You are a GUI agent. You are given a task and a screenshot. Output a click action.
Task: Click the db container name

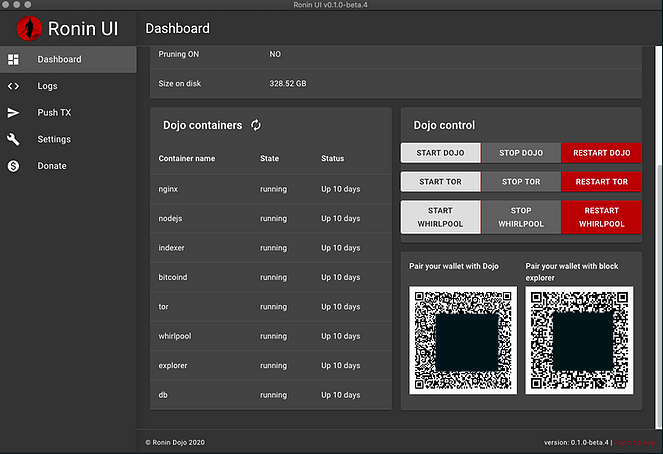[x=163, y=395]
